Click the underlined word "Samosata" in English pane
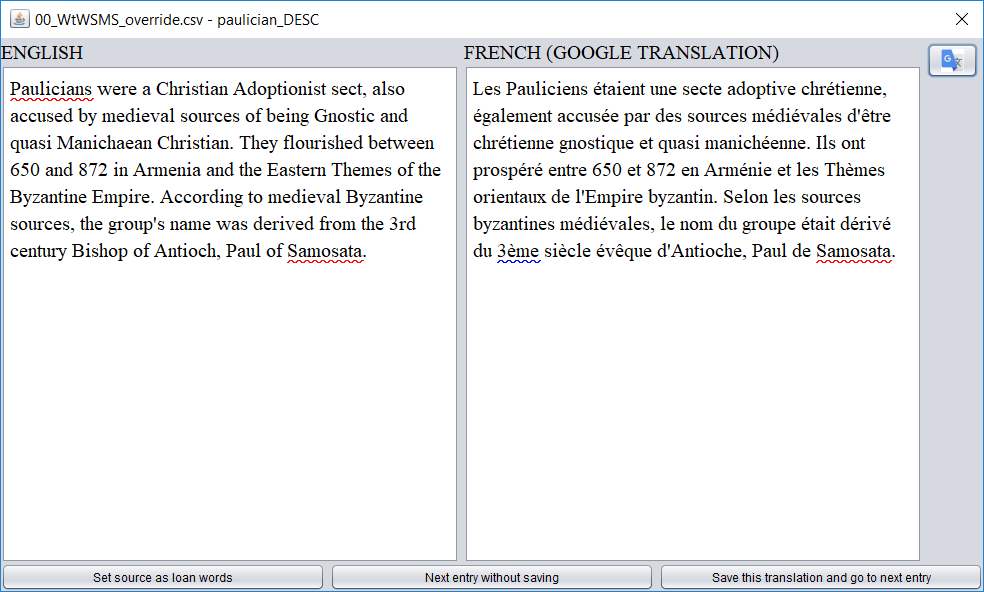The height and width of the screenshot is (592, 984). pos(325,251)
